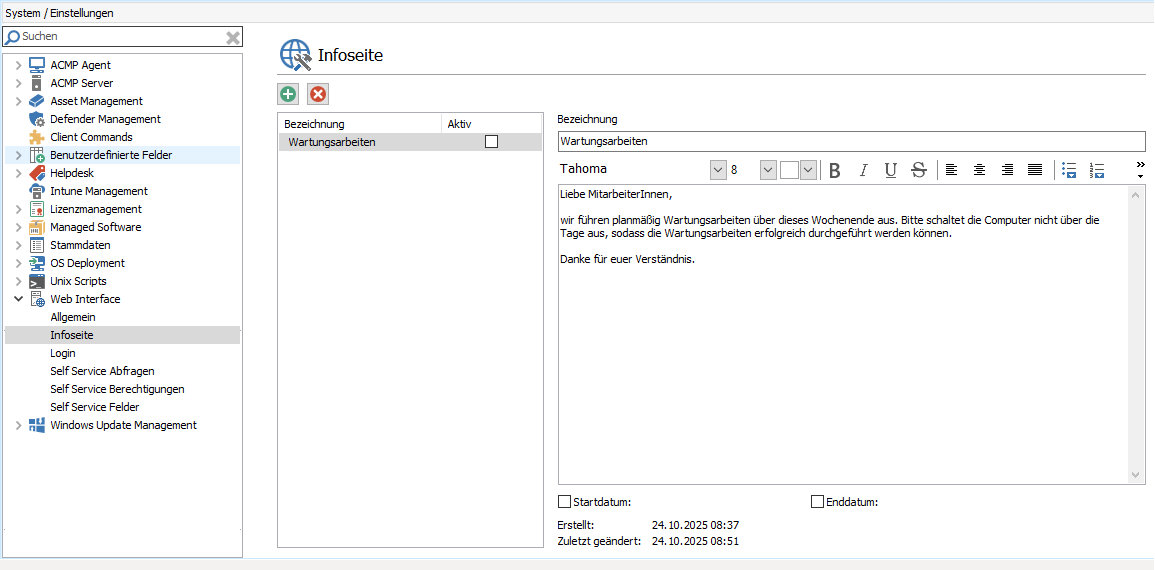
Task: Click the Suchen search field
Action: 122,37
